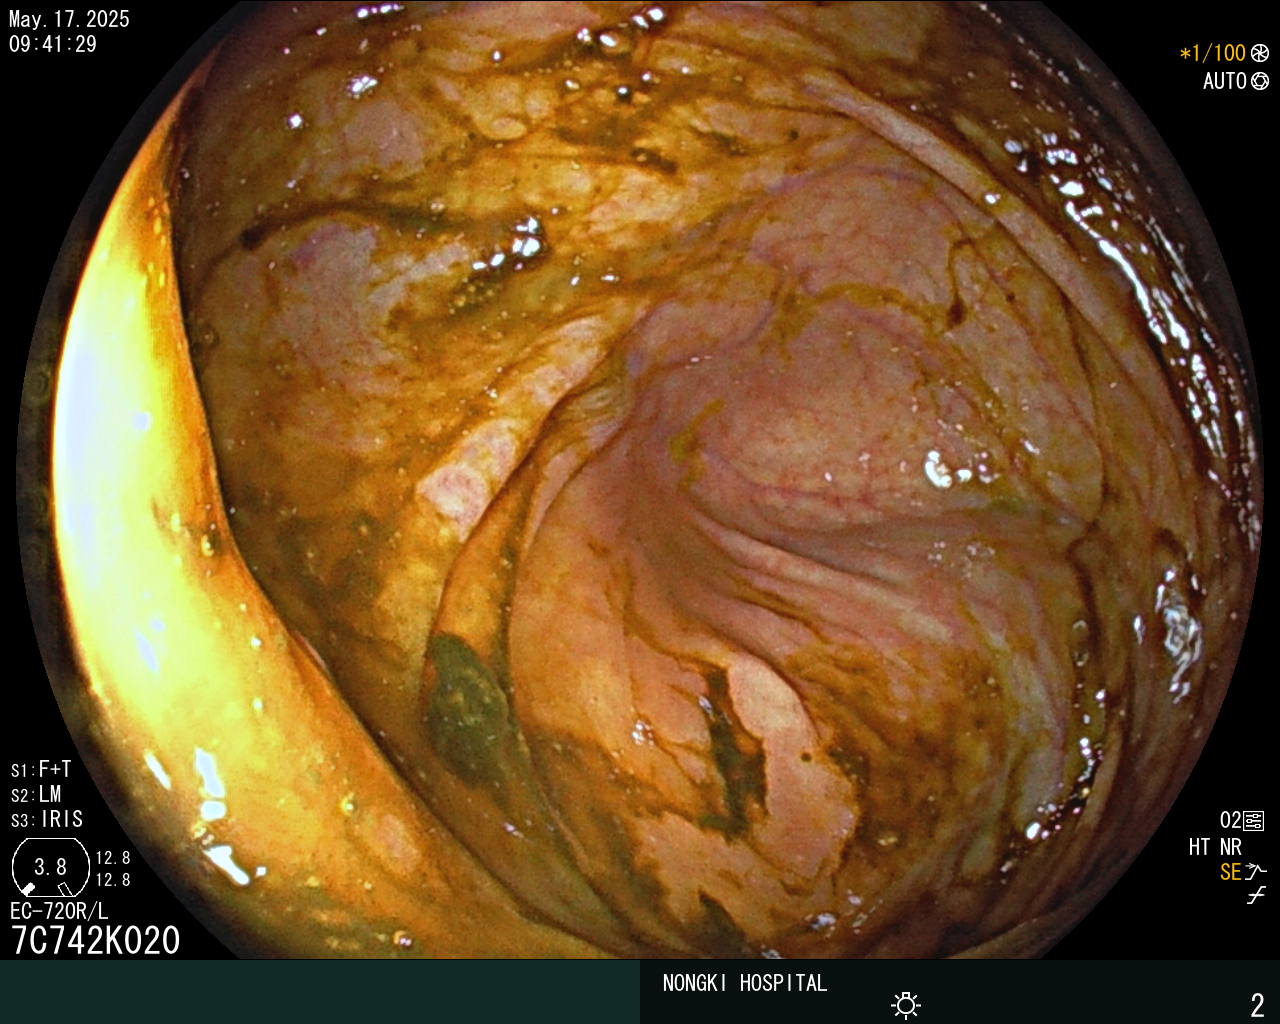Click the lower 12.8 diameter value
Screen dimensions: 1280x1024
point(113,880)
